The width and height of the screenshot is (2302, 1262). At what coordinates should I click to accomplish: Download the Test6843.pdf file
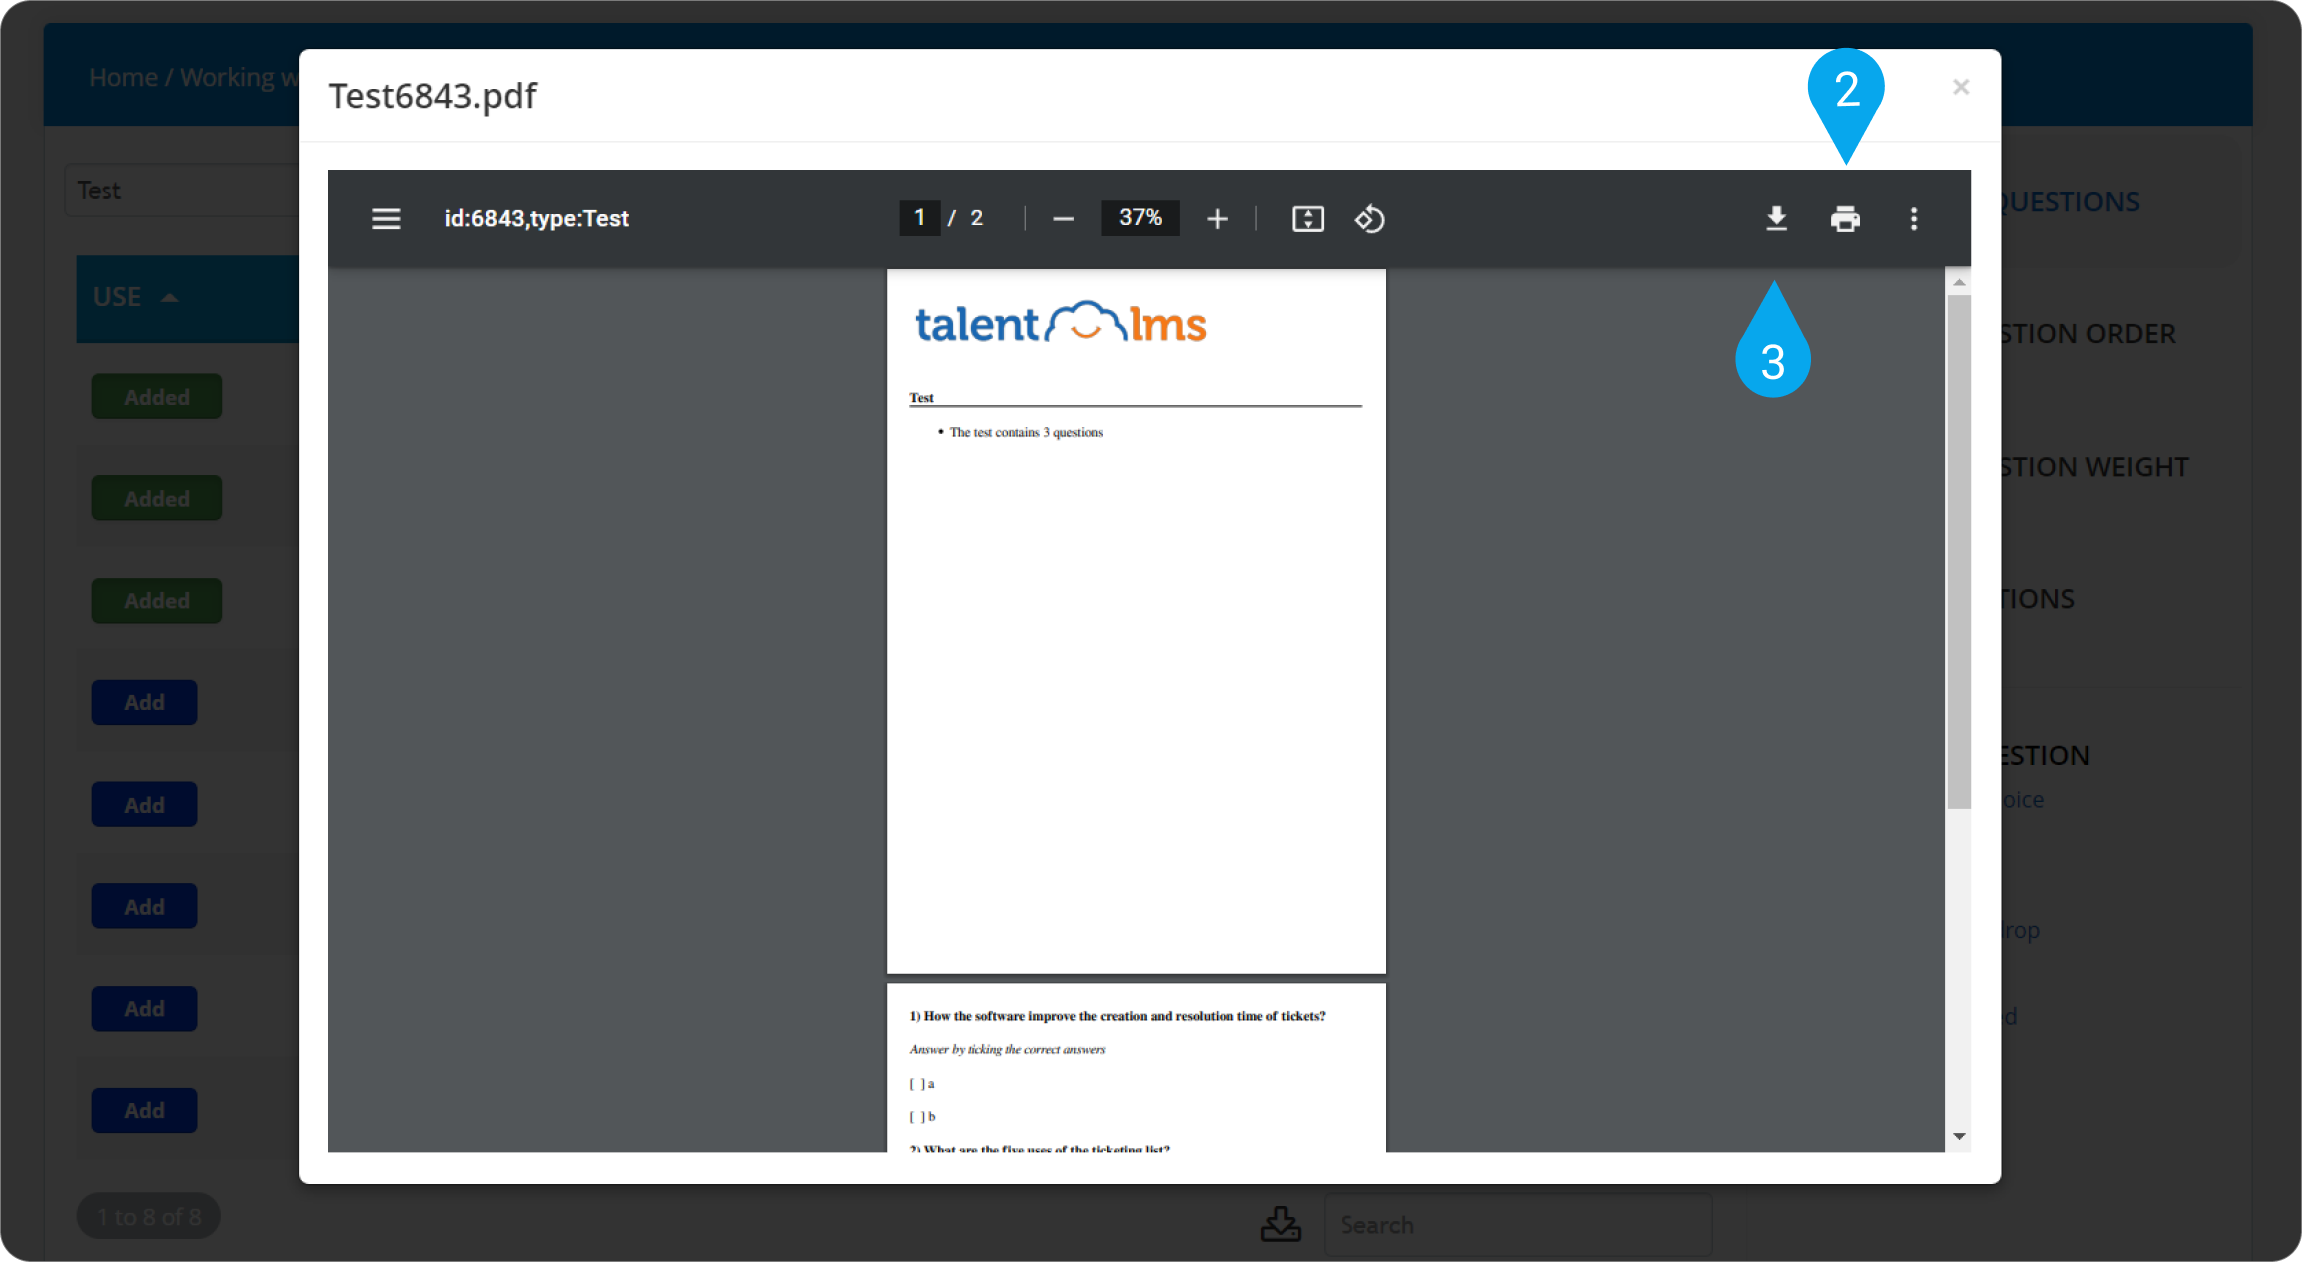1776,218
